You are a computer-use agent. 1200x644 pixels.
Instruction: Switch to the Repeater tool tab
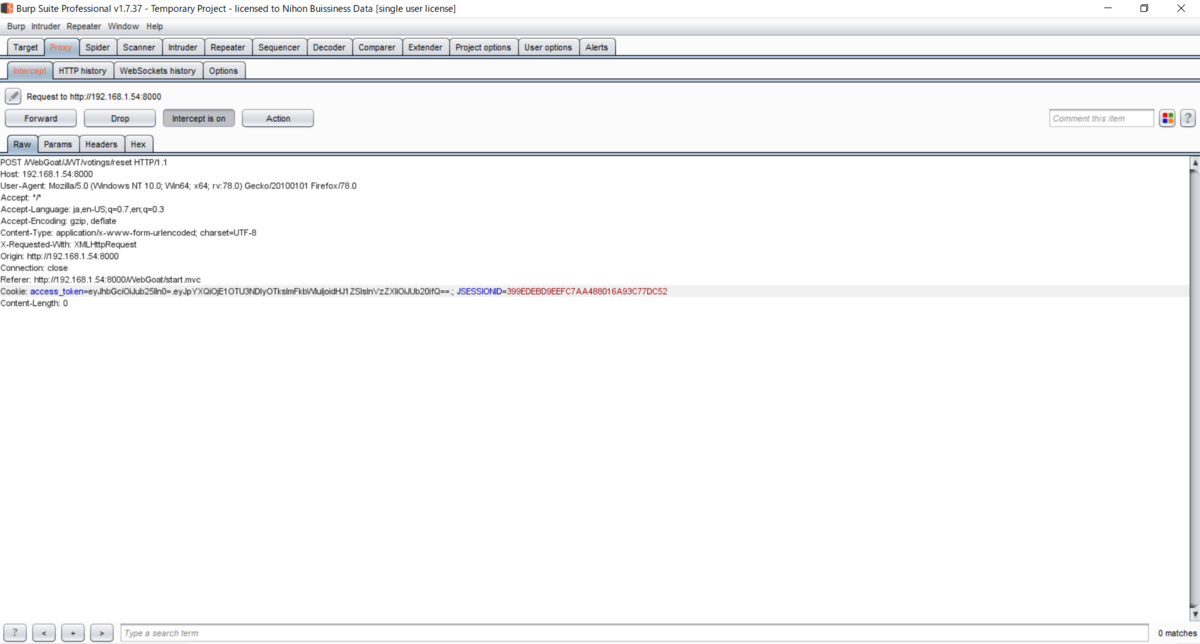228,47
